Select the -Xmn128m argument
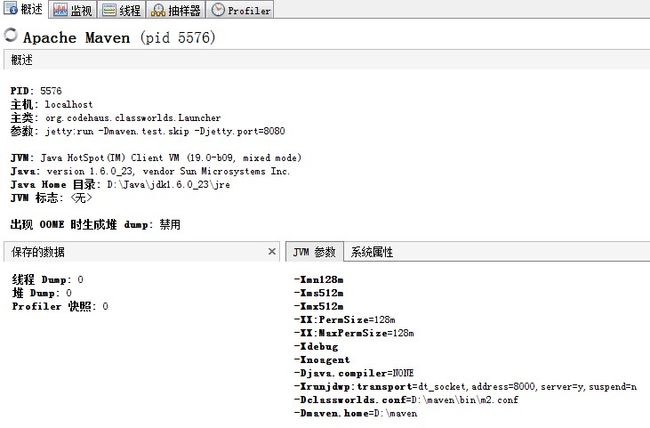Viewport: 650px width, 428px height. pyautogui.click(x=318, y=280)
